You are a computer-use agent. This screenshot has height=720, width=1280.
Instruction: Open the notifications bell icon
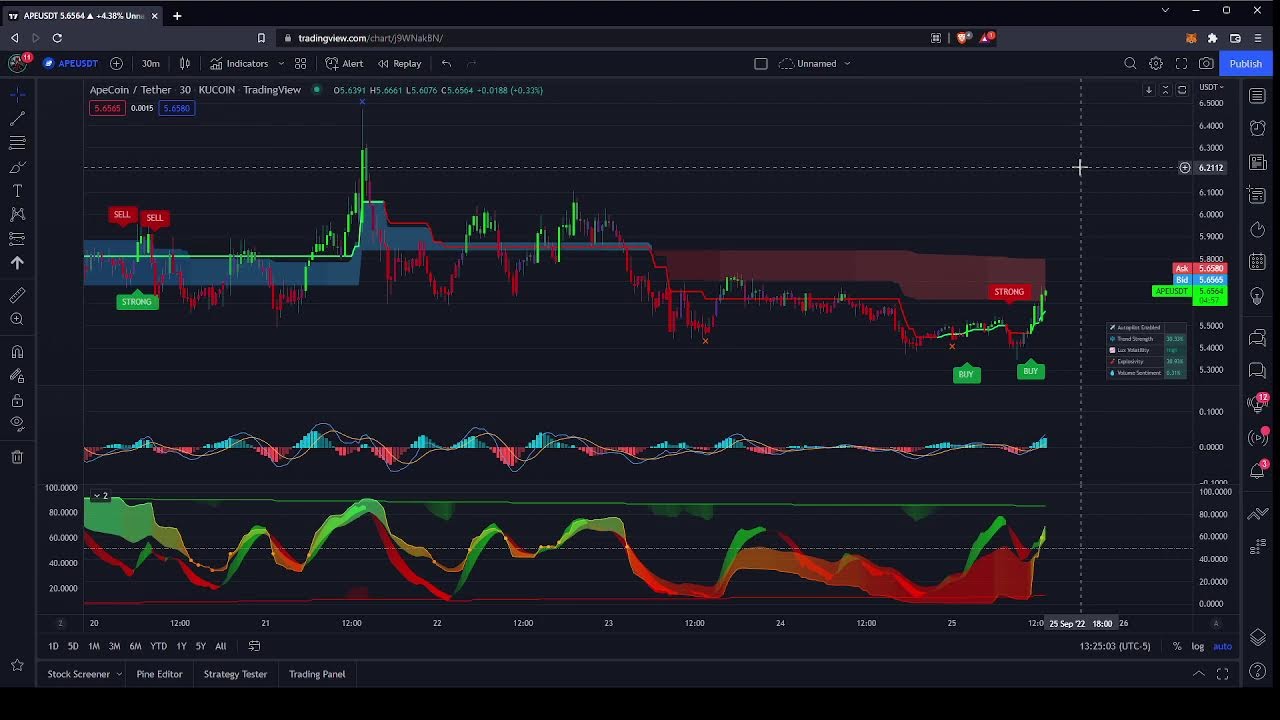pyautogui.click(x=1258, y=471)
